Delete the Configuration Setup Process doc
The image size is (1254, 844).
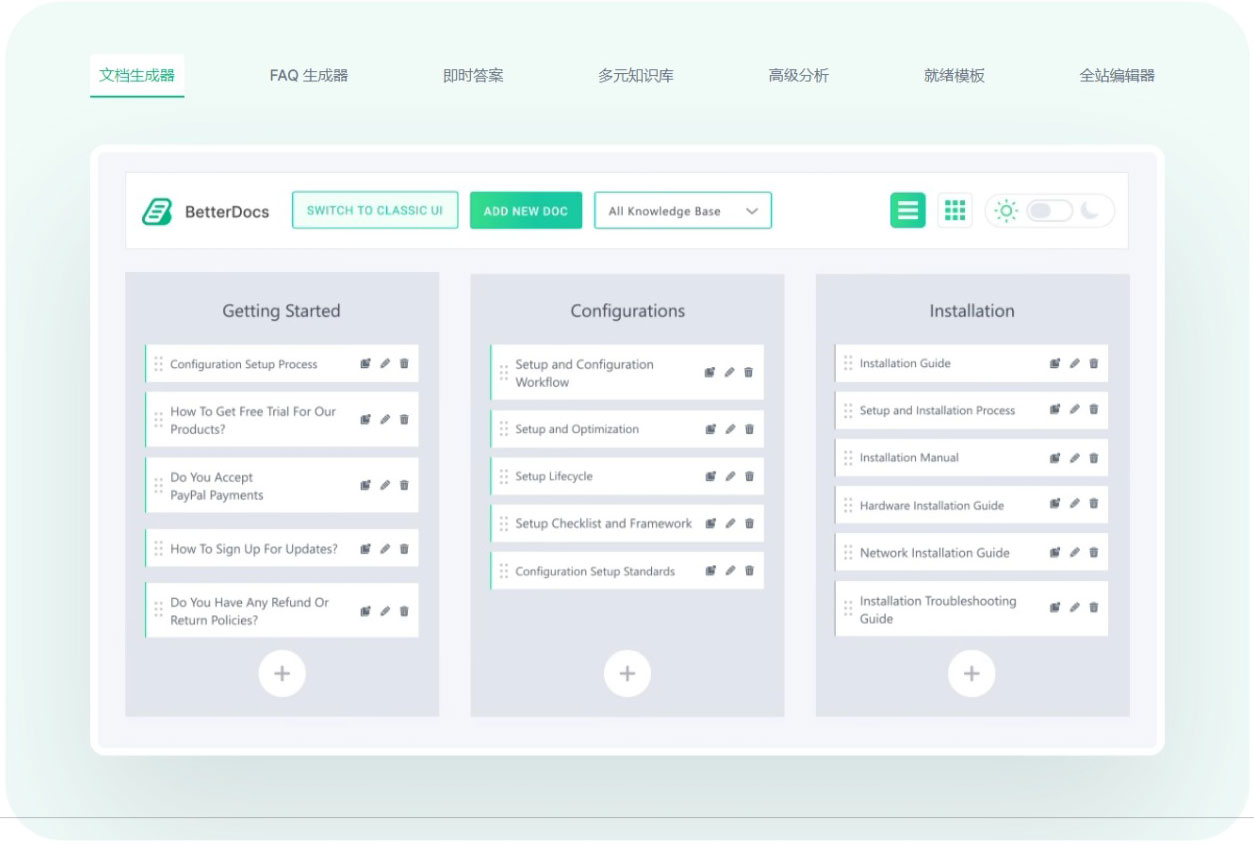click(x=404, y=364)
